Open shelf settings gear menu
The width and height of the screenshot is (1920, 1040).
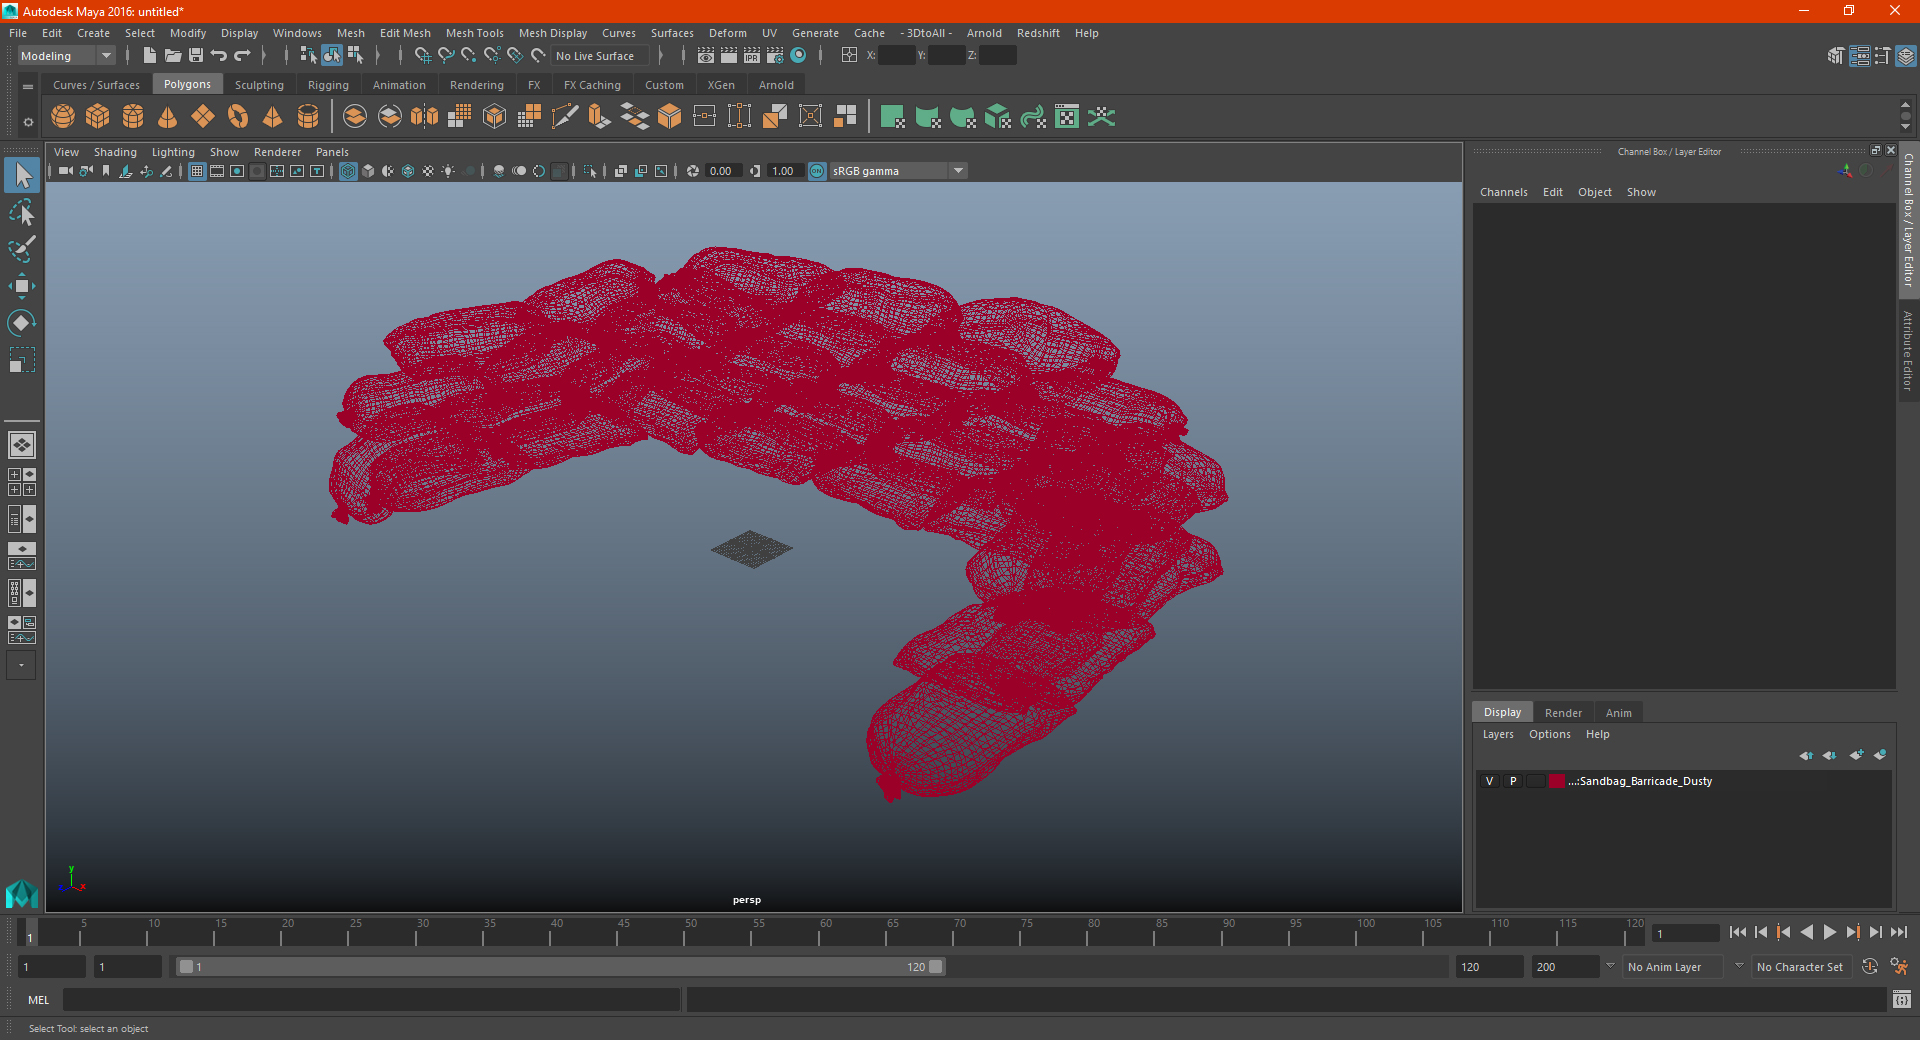click(x=28, y=122)
